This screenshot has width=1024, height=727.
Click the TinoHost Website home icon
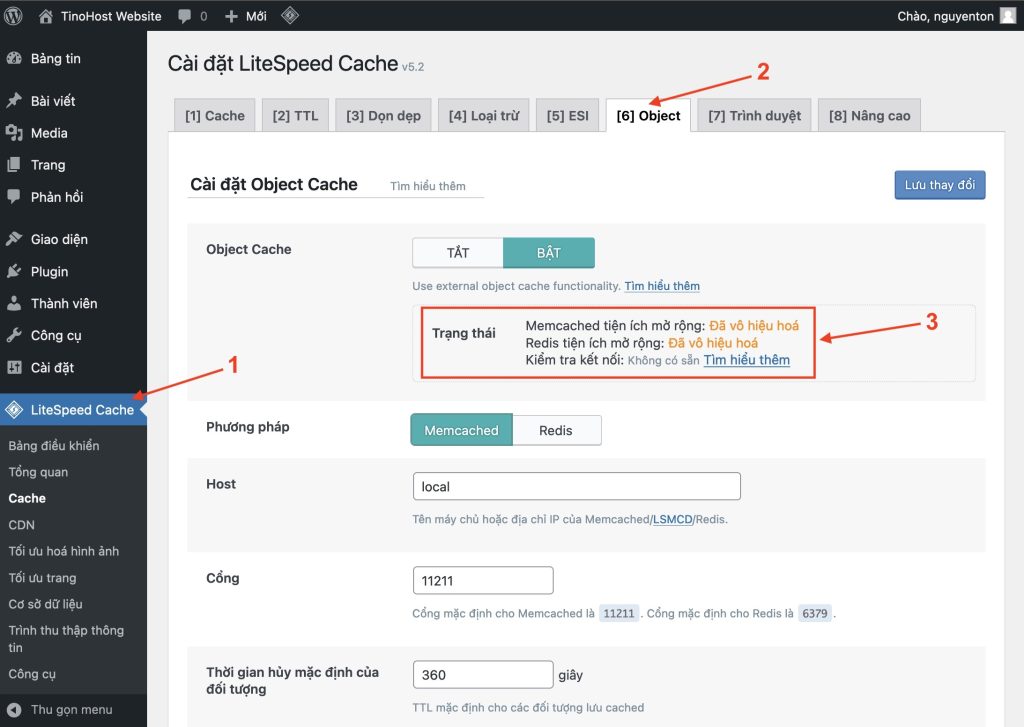point(46,16)
